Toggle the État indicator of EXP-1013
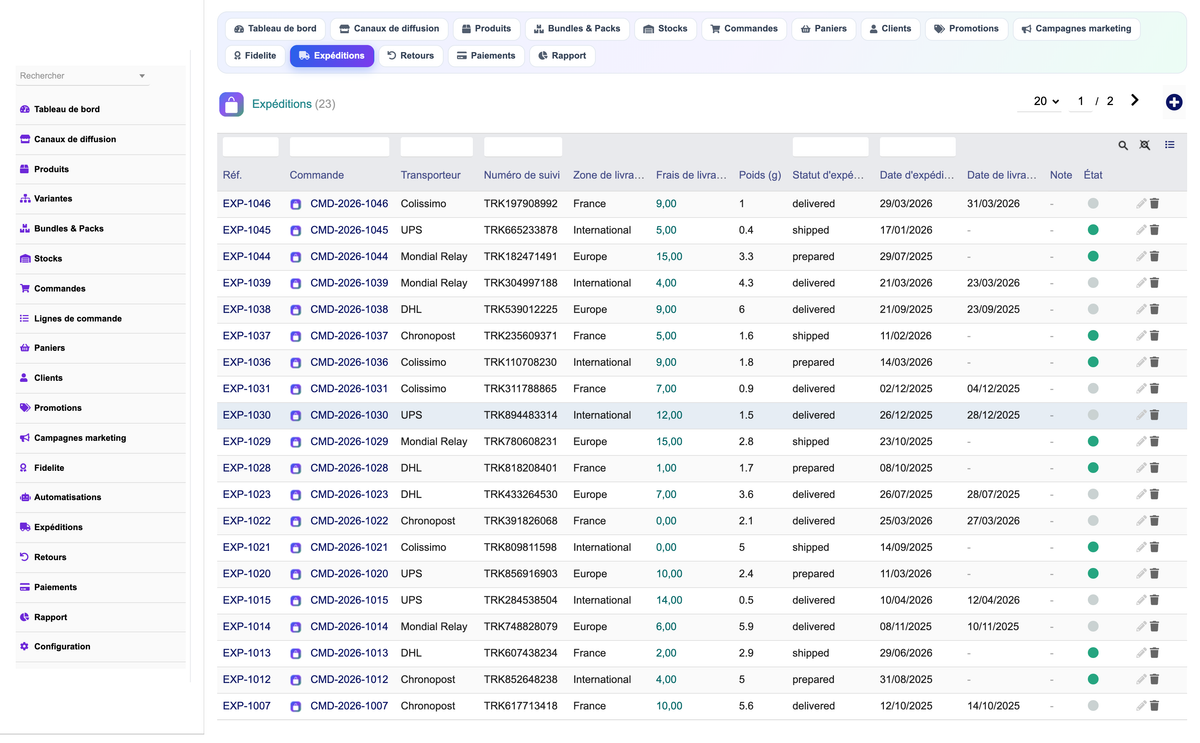The height and width of the screenshot is (743, 1200). tap(1093, 653)
